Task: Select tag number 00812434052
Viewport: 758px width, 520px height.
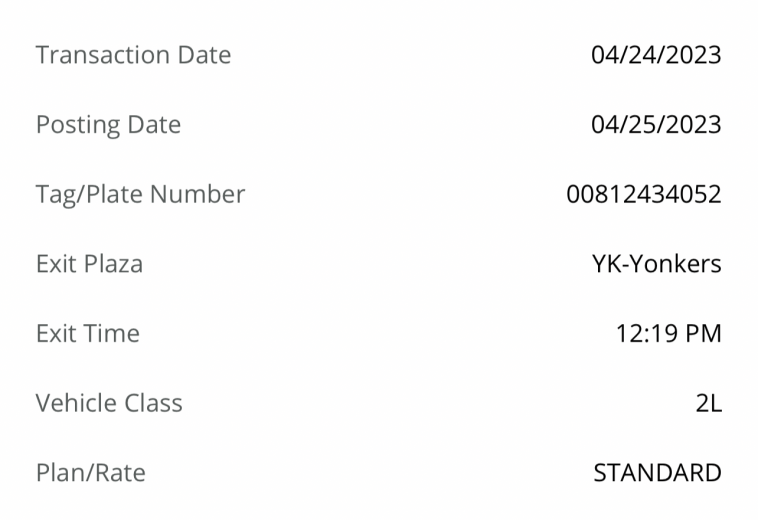Action: click(644, 194)
